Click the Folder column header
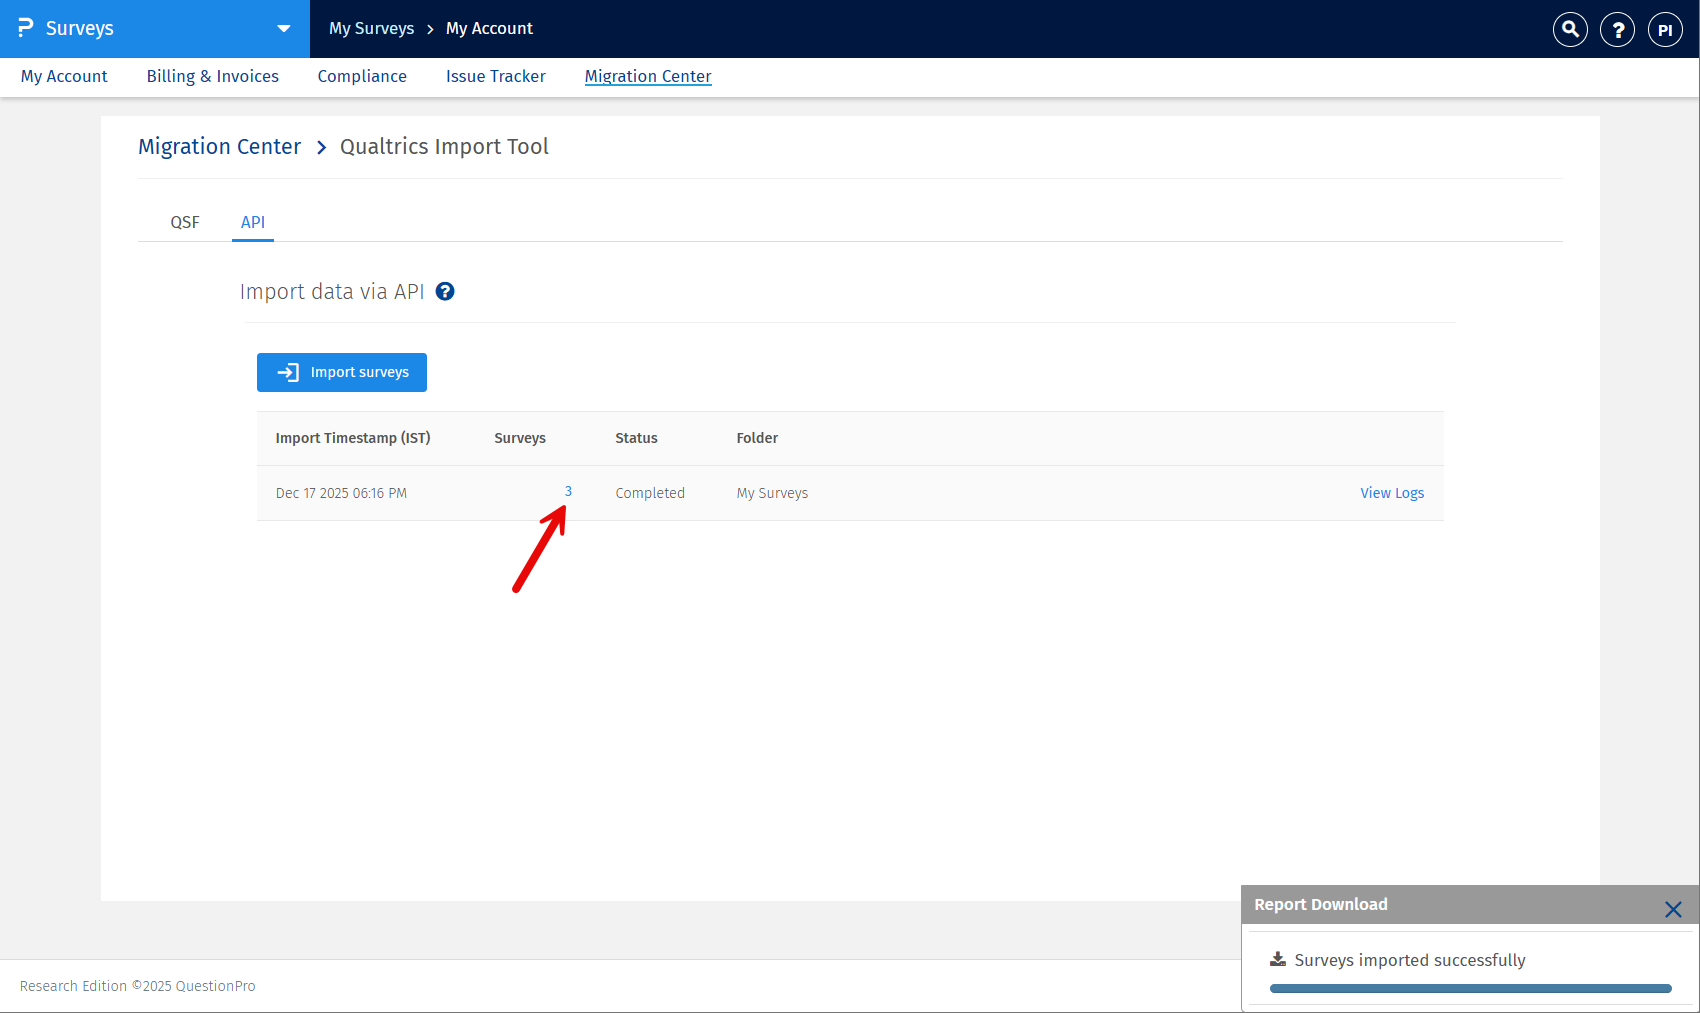Viewport: 1700px width, 1013px height. click(757, 438)
